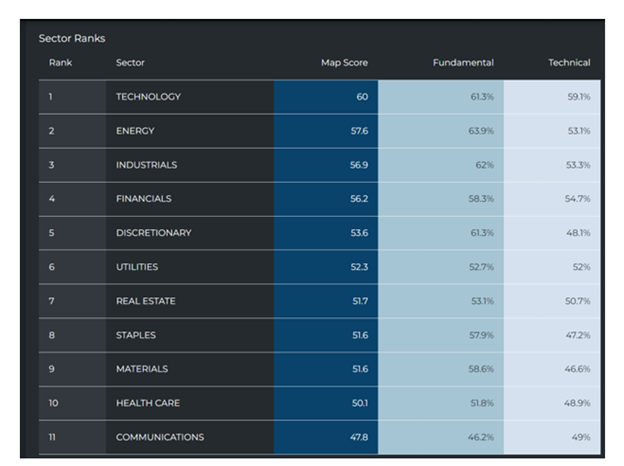Click Financials' Technical cell 54.7%
The width and height of the screenshot is (624, 466).
pyautogui.click(x=577, y=199)
